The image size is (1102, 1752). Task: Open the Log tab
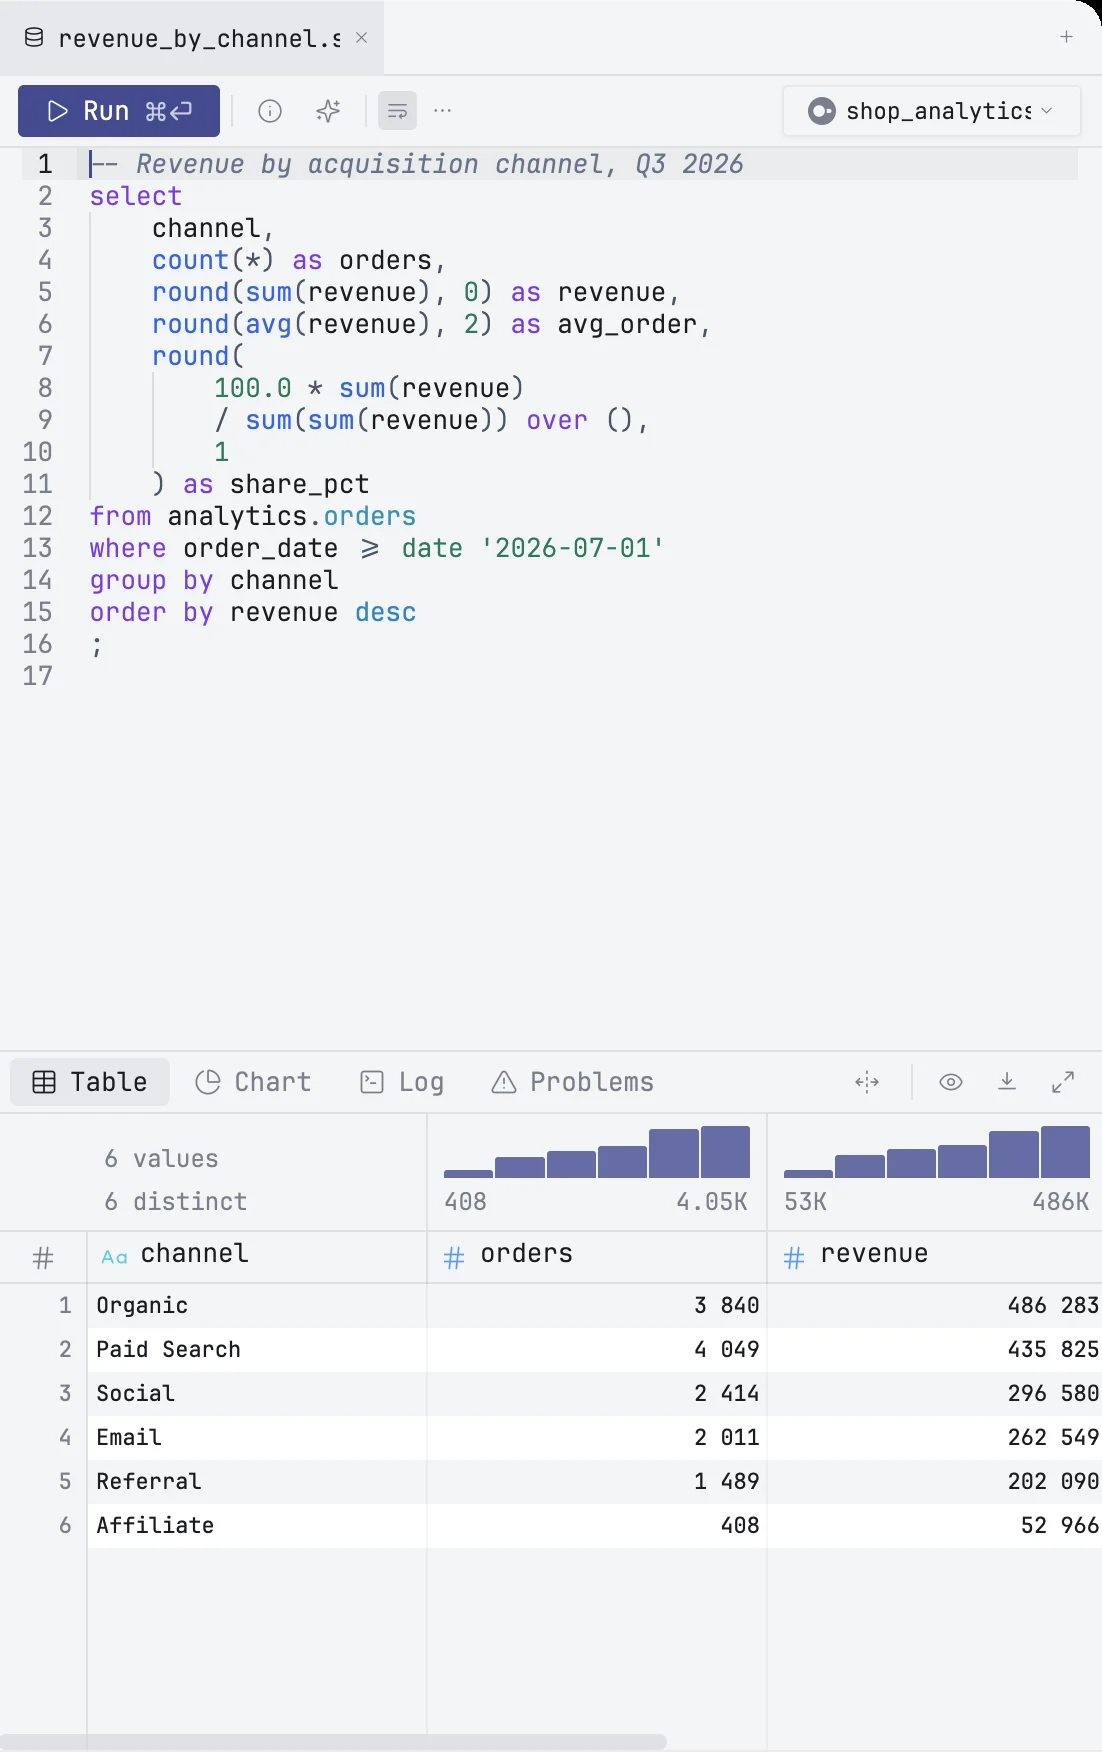pos(402,1082)
